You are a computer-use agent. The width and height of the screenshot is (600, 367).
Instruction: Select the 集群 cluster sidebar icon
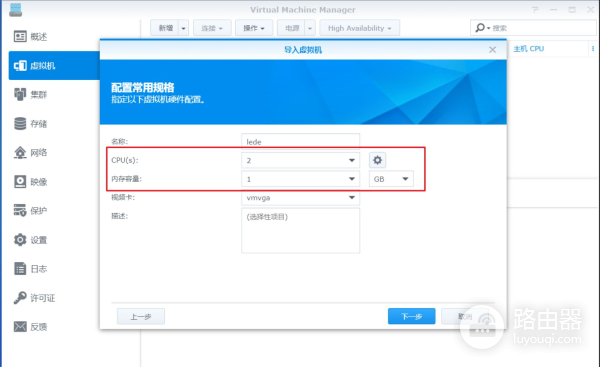click(x=20, y=94)
